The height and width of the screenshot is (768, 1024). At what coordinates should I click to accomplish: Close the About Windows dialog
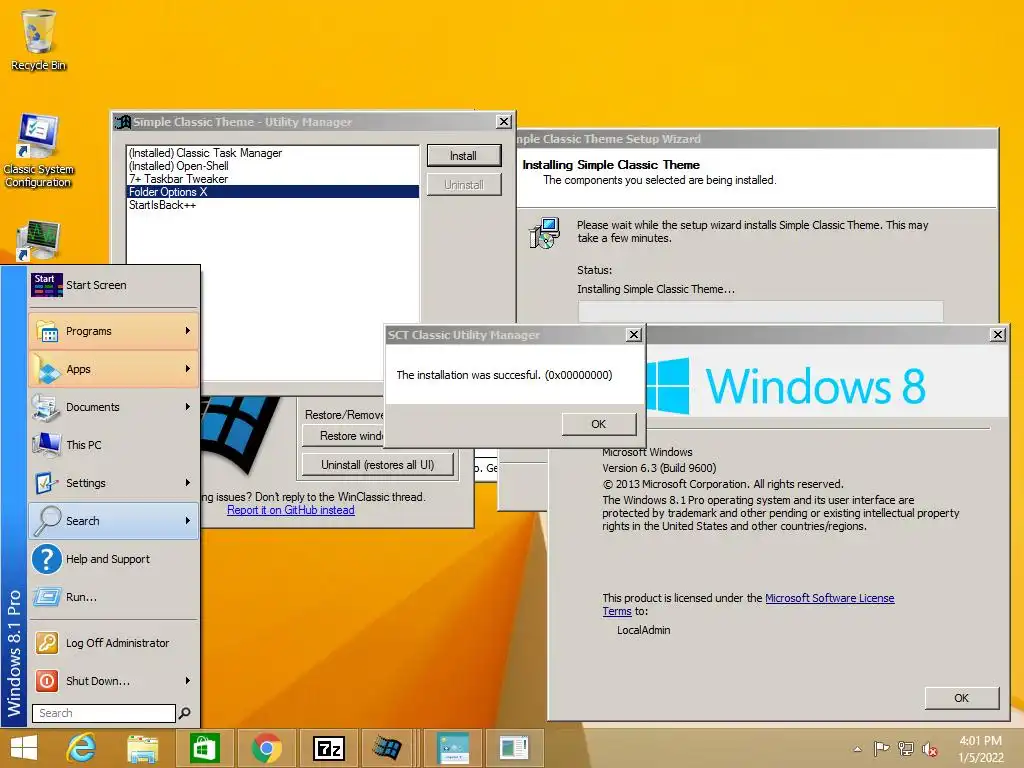point(998,334)
